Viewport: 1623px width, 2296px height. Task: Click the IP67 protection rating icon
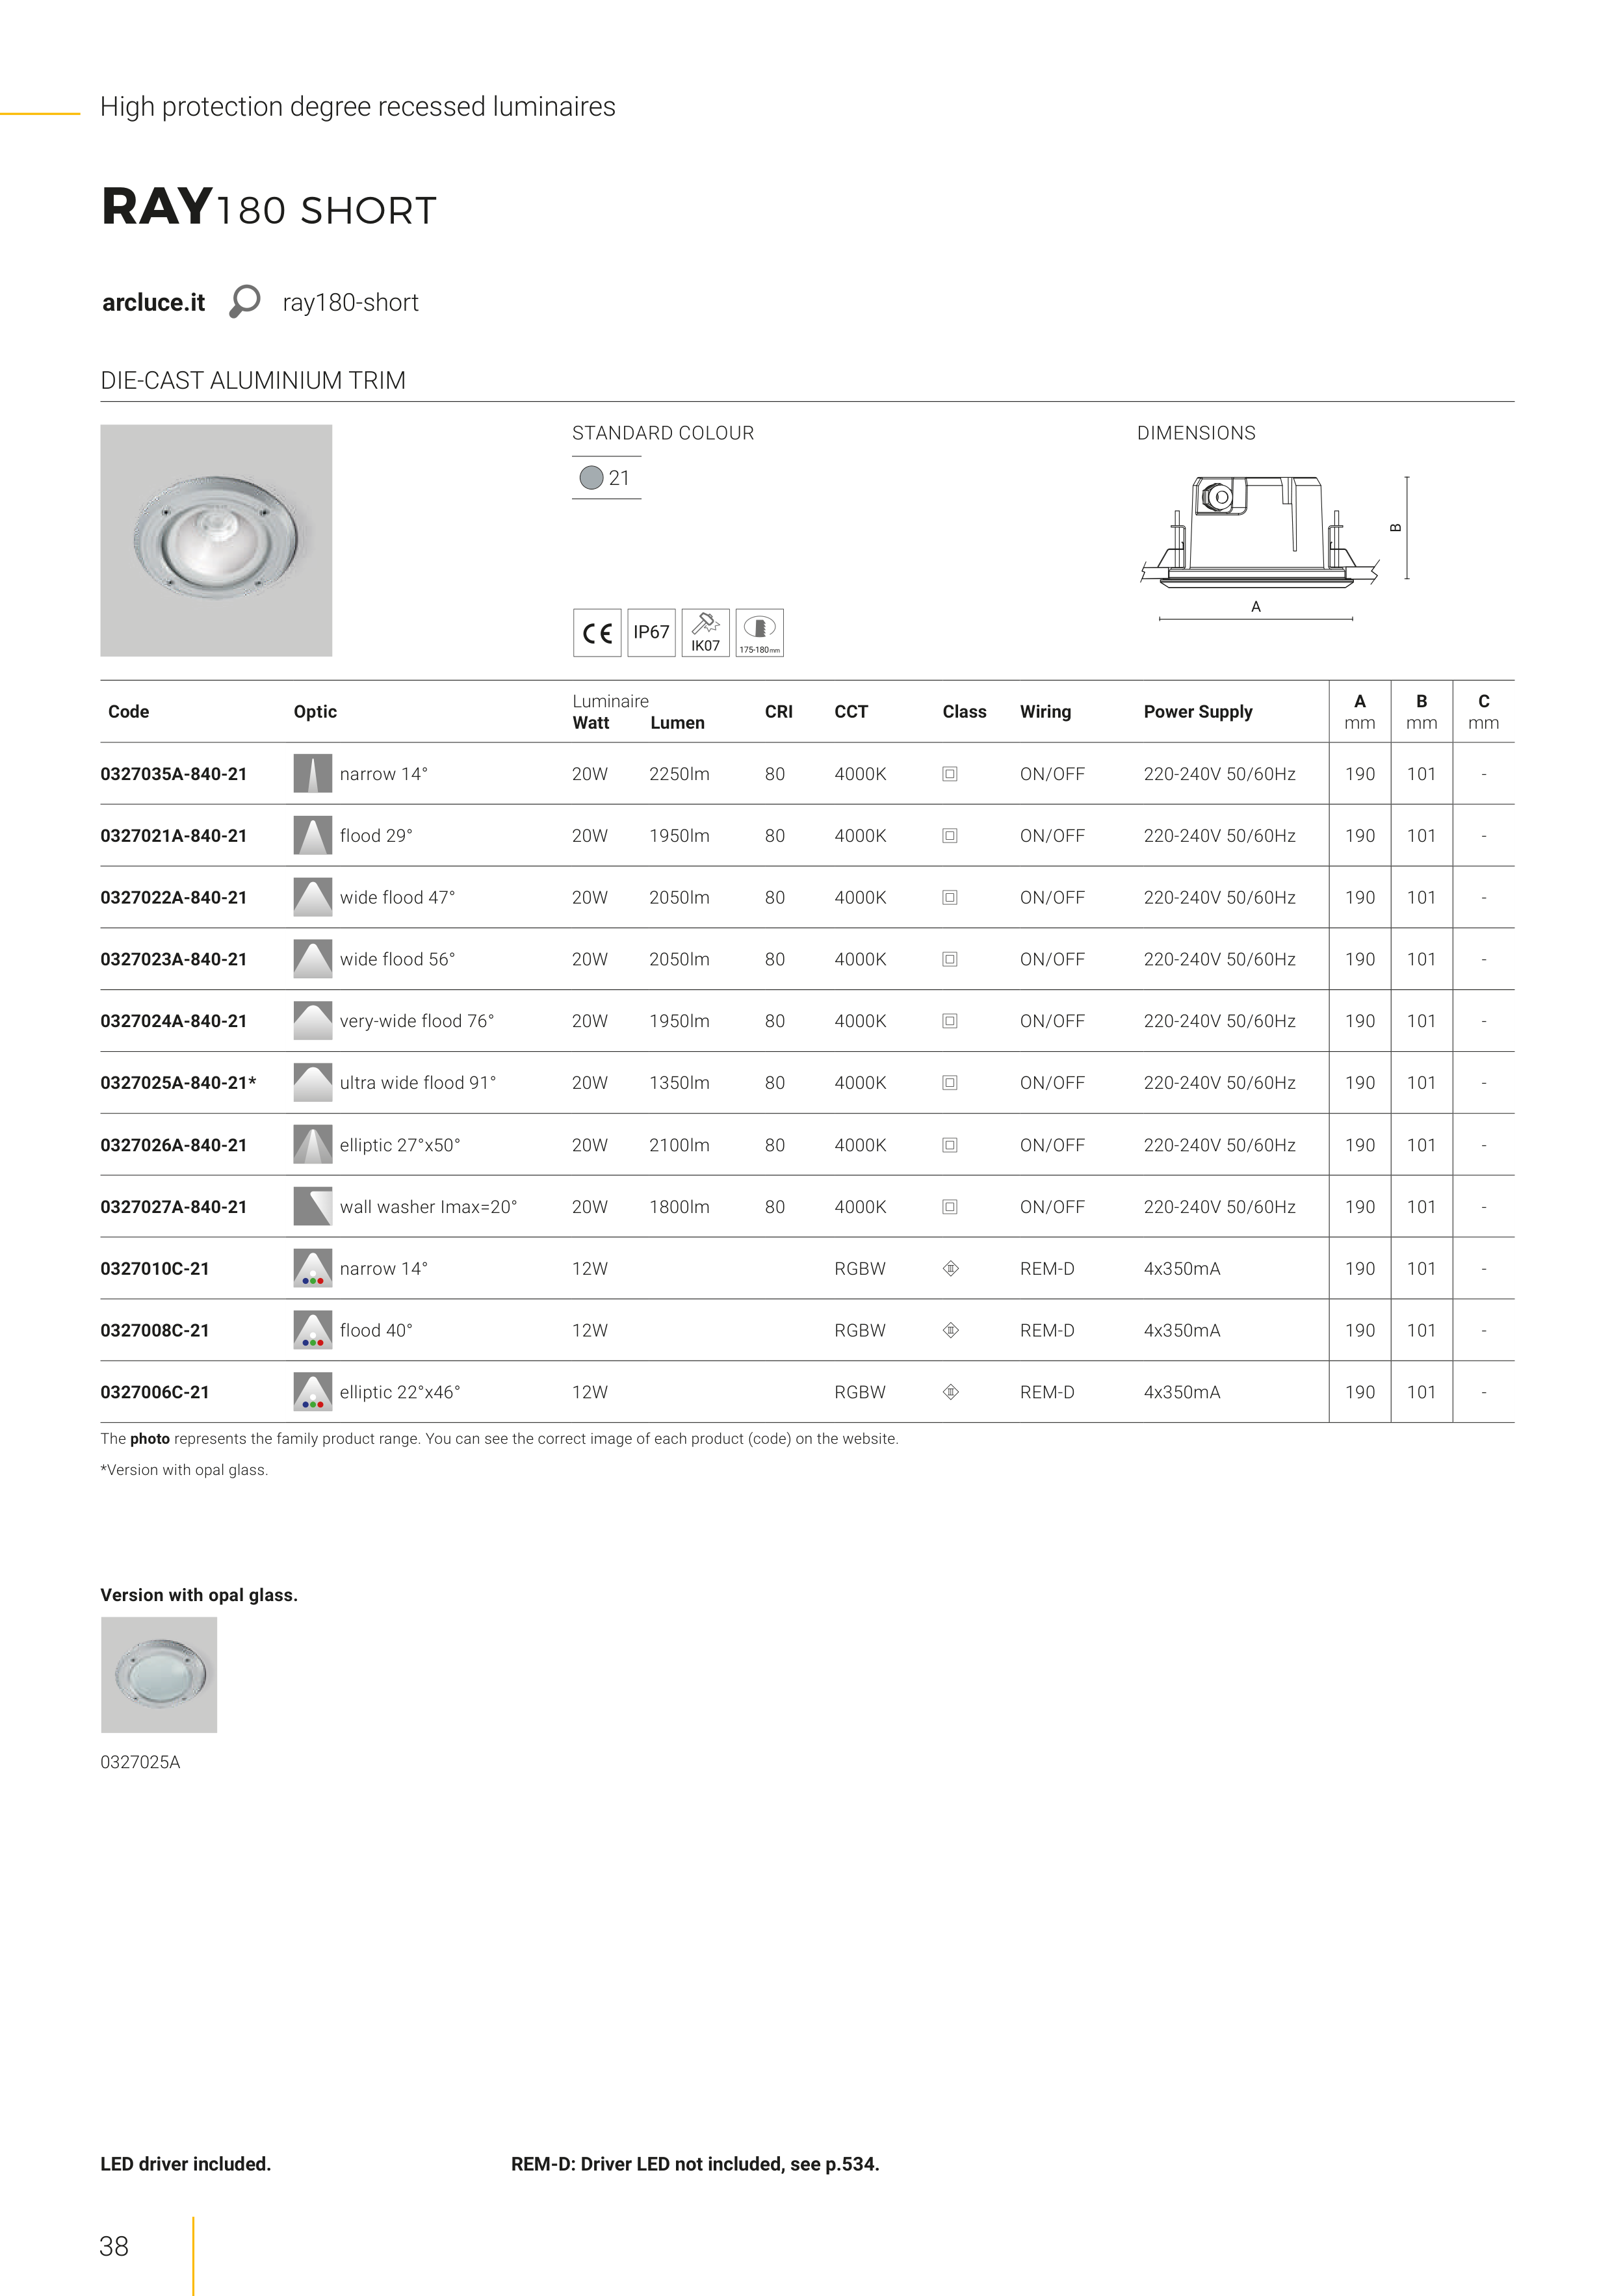651,633
